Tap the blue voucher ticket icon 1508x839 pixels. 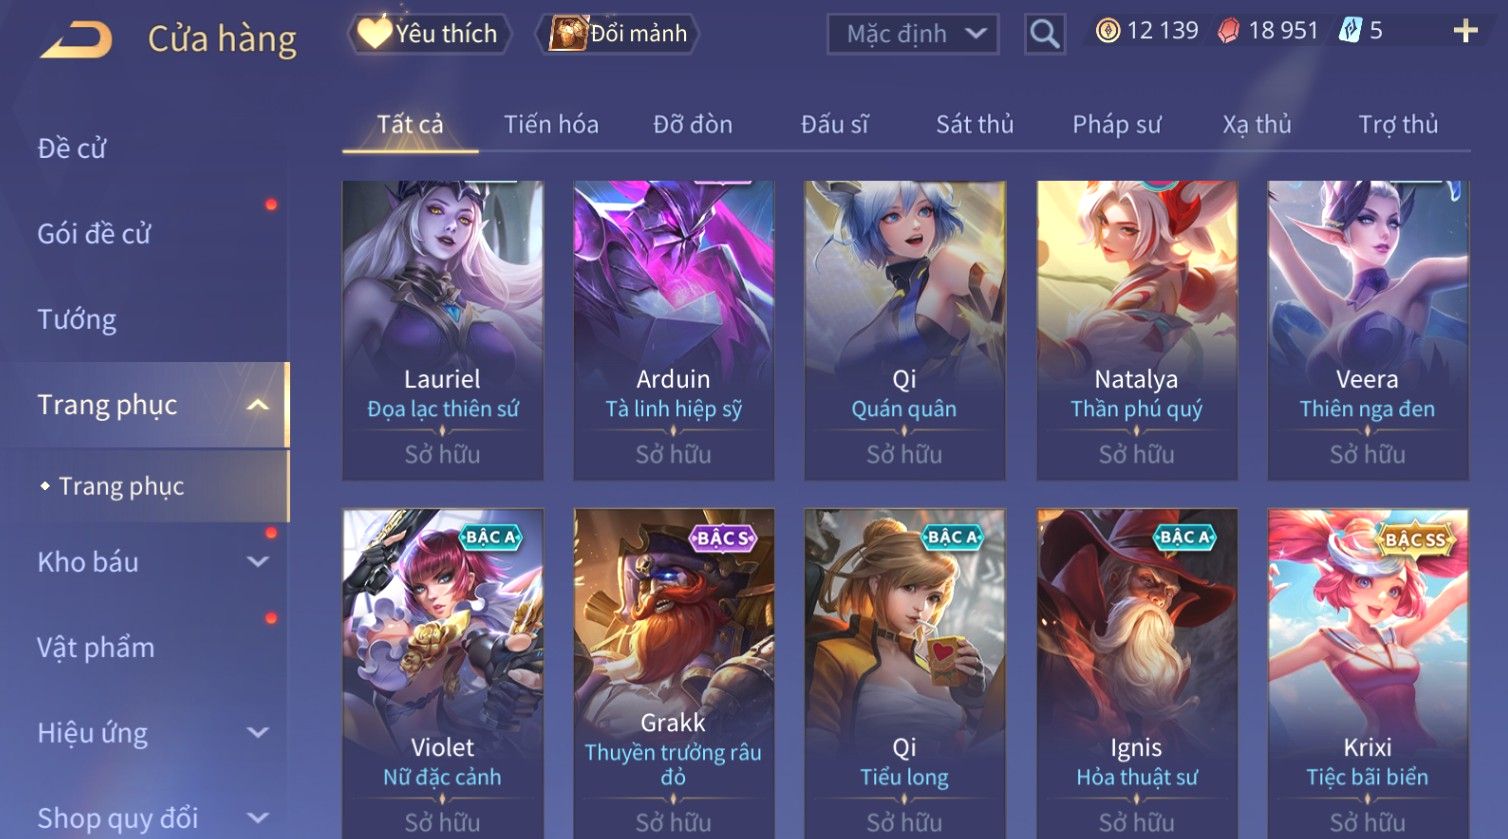coord(1350,31)
